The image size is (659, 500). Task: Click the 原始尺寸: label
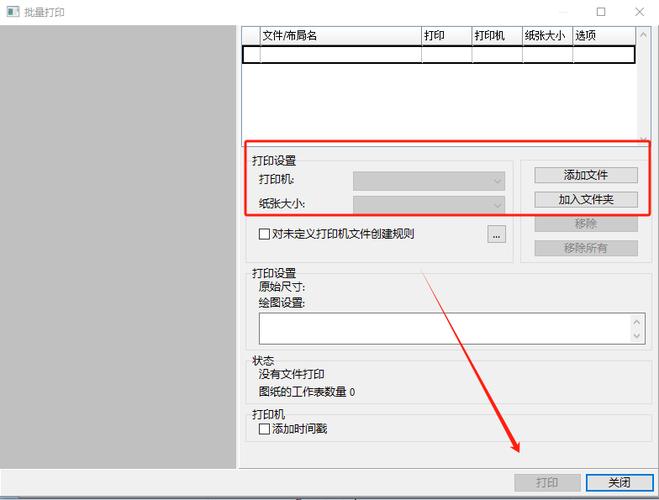[x=282, y=287]
